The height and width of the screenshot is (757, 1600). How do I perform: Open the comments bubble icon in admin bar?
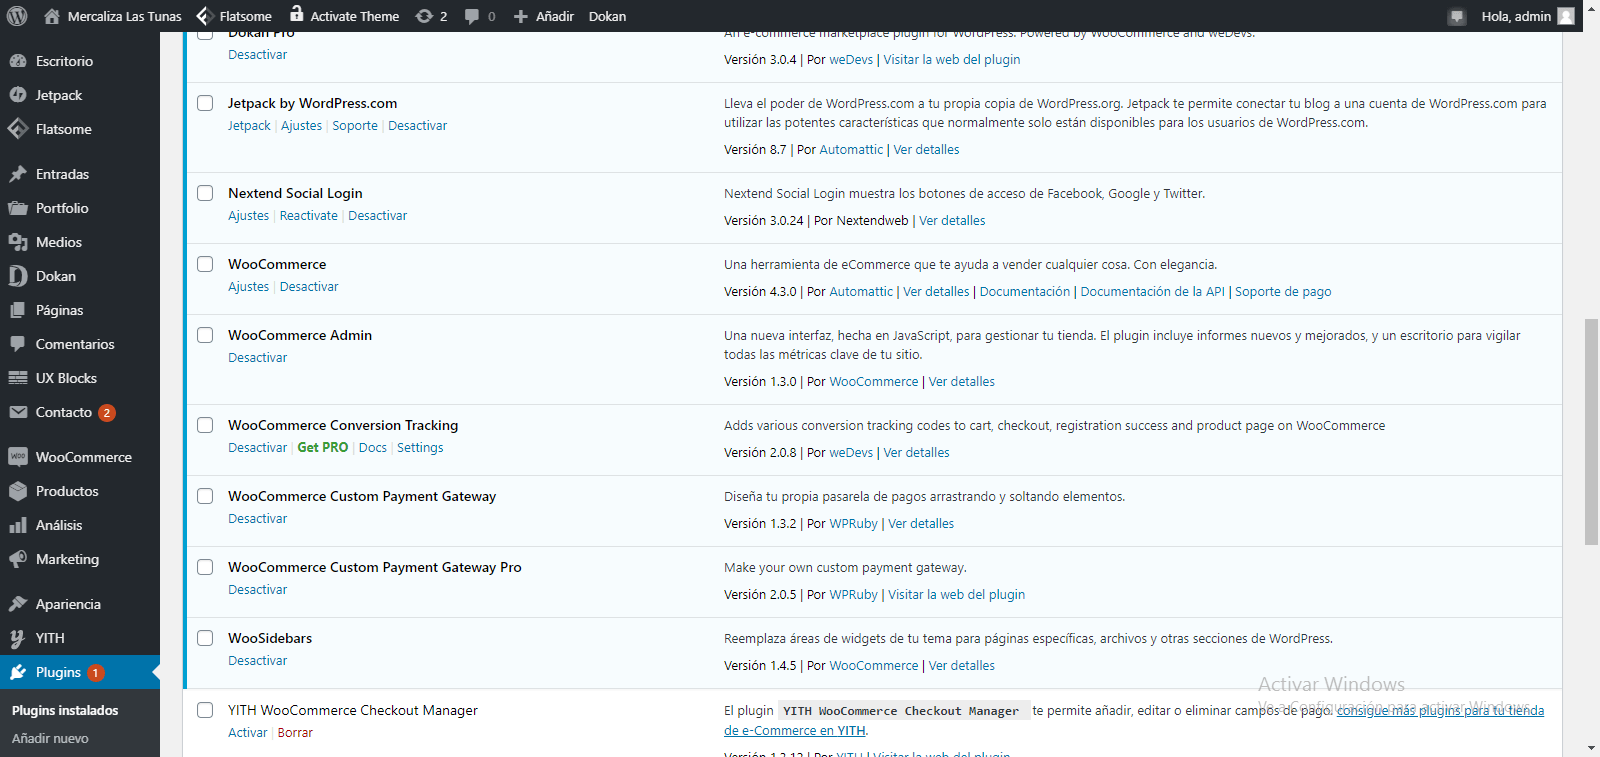[x=472, y=16]
